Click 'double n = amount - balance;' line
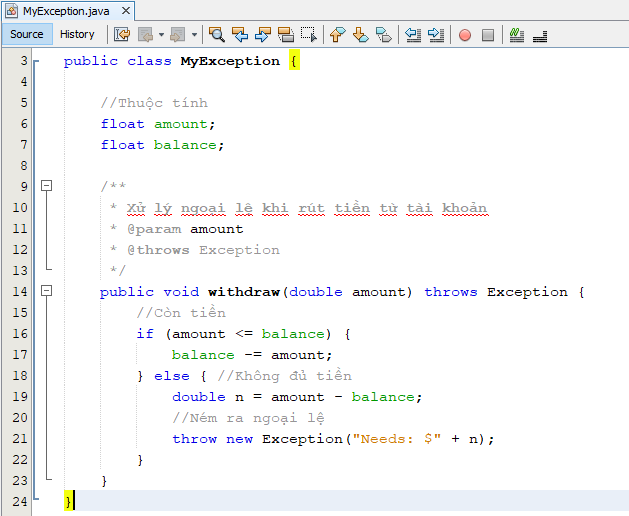This screenshot has height=516, width=629. (297, 397)
